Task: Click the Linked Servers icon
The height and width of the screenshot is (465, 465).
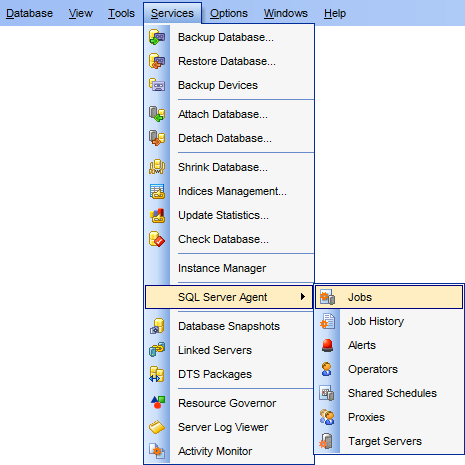Action: pyautogui.click(x=157, y=350)
